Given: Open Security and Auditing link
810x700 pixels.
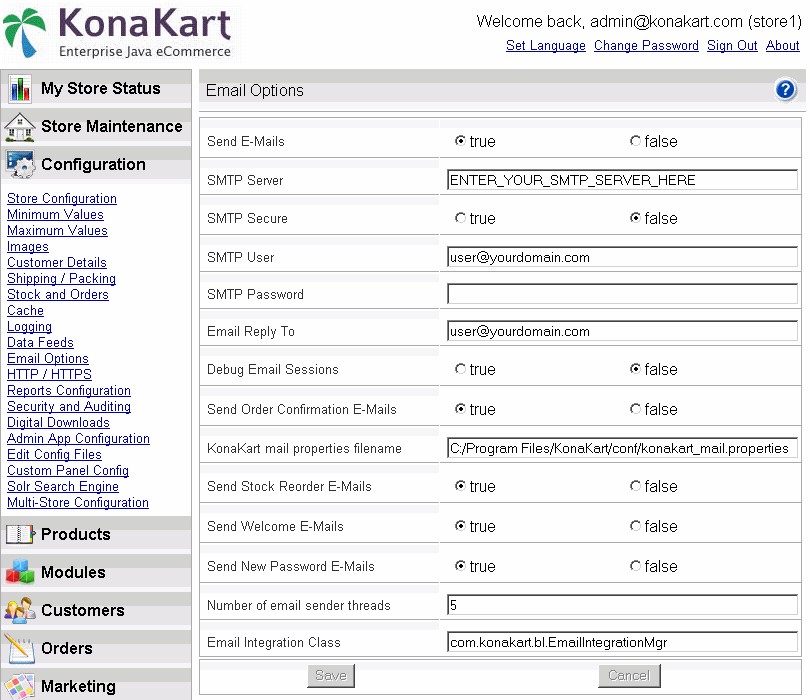Looking at the screenshot, I should [69, 407].
